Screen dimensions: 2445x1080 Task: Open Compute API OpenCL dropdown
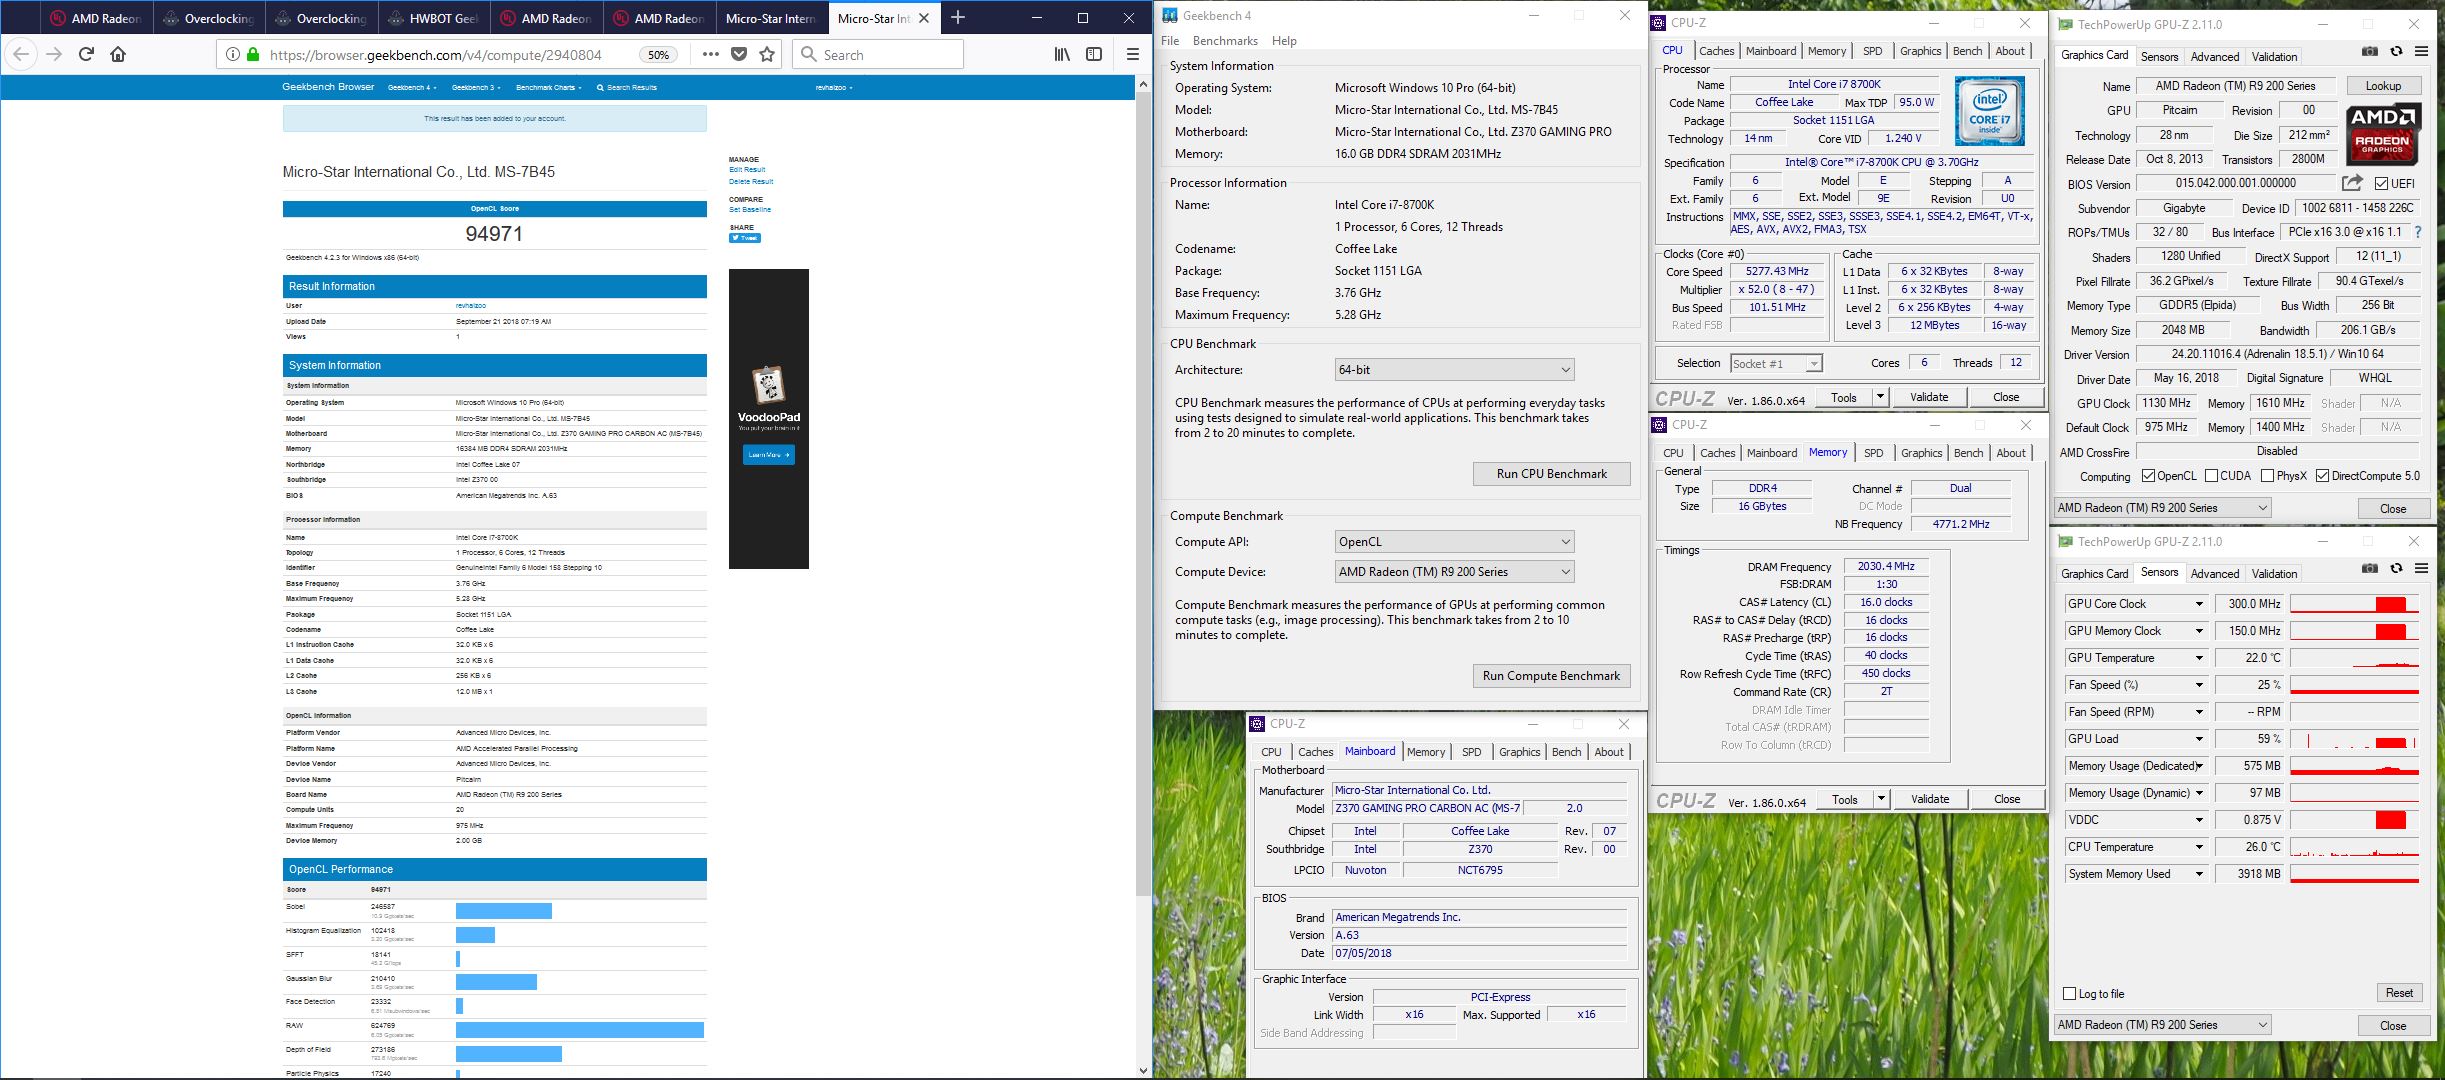tap(1454, 542)
